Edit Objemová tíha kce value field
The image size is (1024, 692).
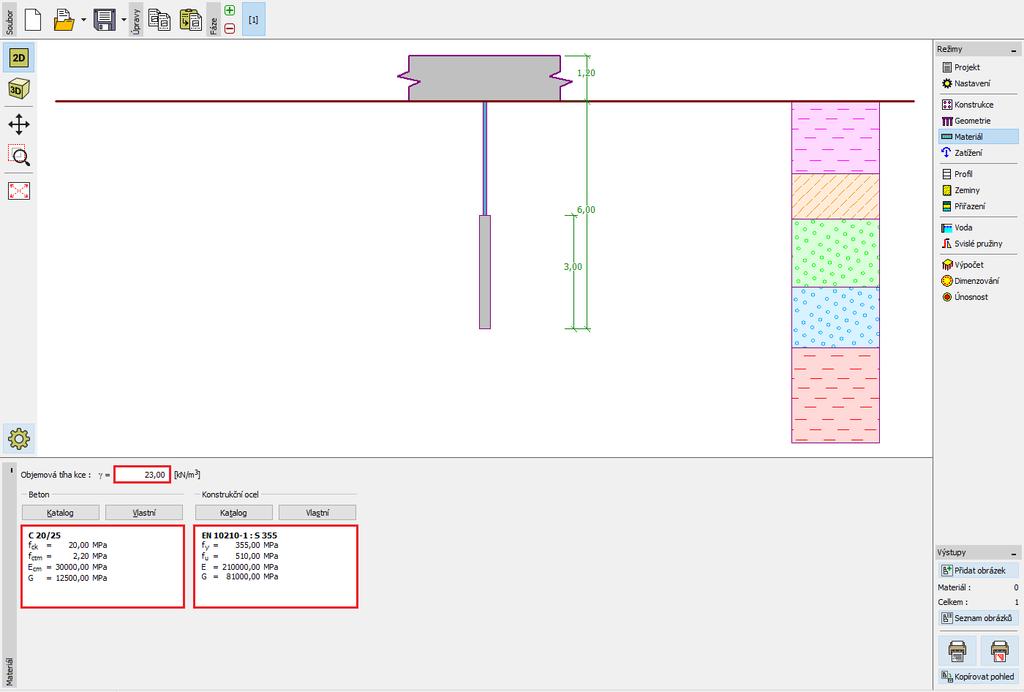142,475
